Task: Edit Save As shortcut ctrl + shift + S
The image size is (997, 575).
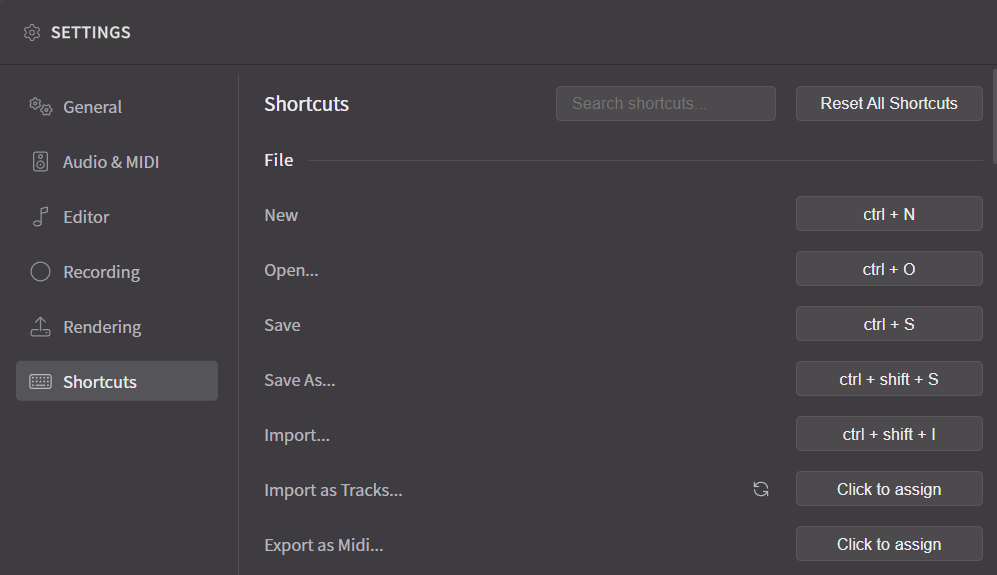Action: pos(889,378)
